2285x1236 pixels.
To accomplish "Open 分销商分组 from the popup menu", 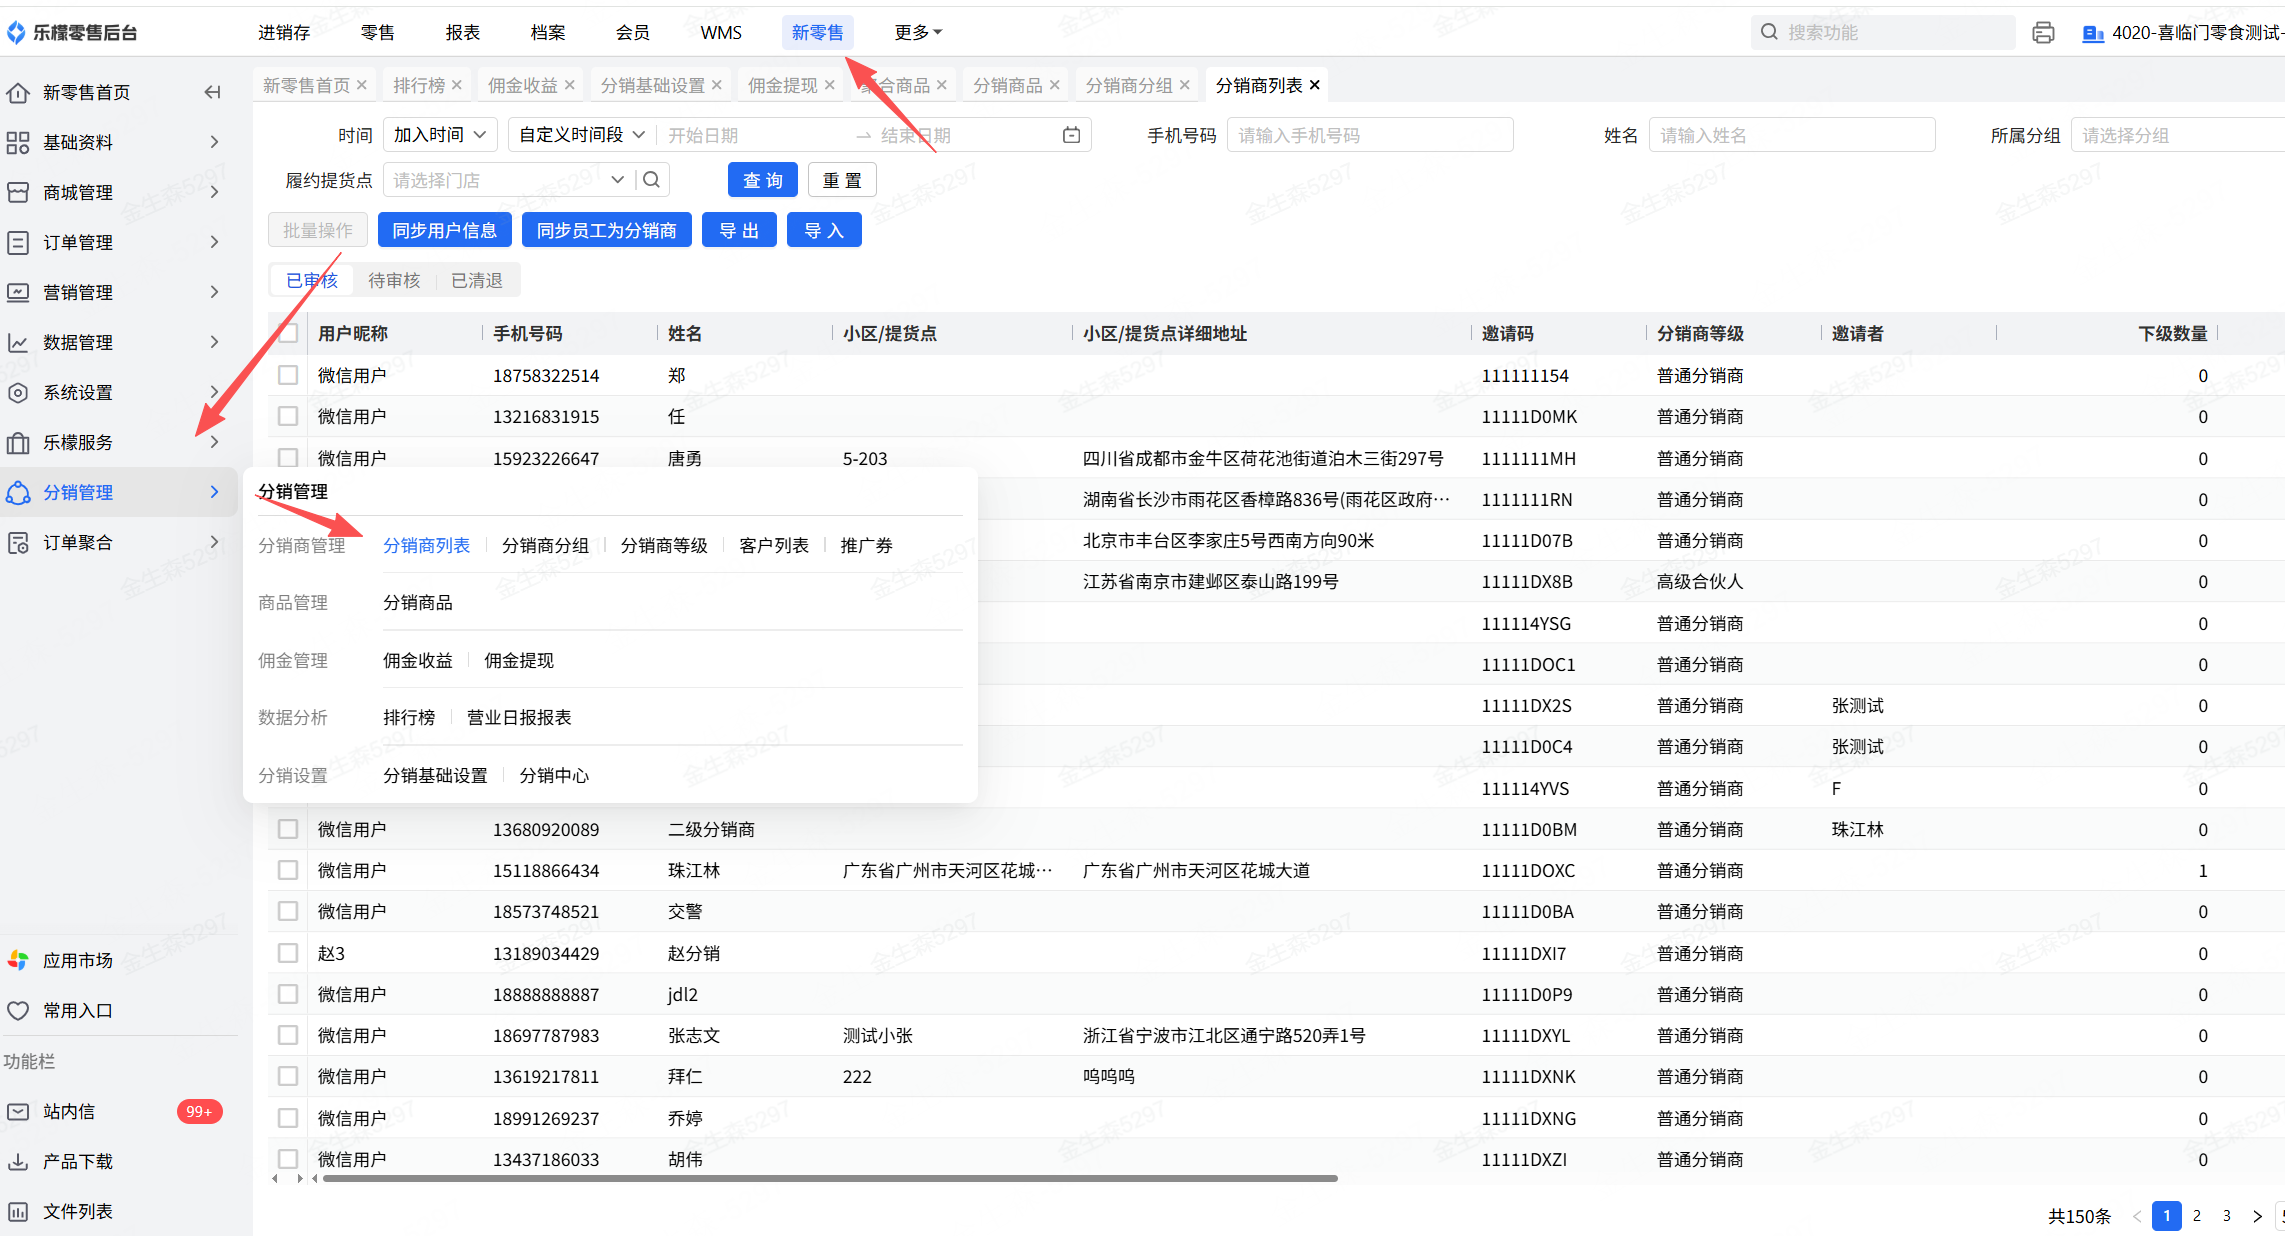I will click(545, 545).
